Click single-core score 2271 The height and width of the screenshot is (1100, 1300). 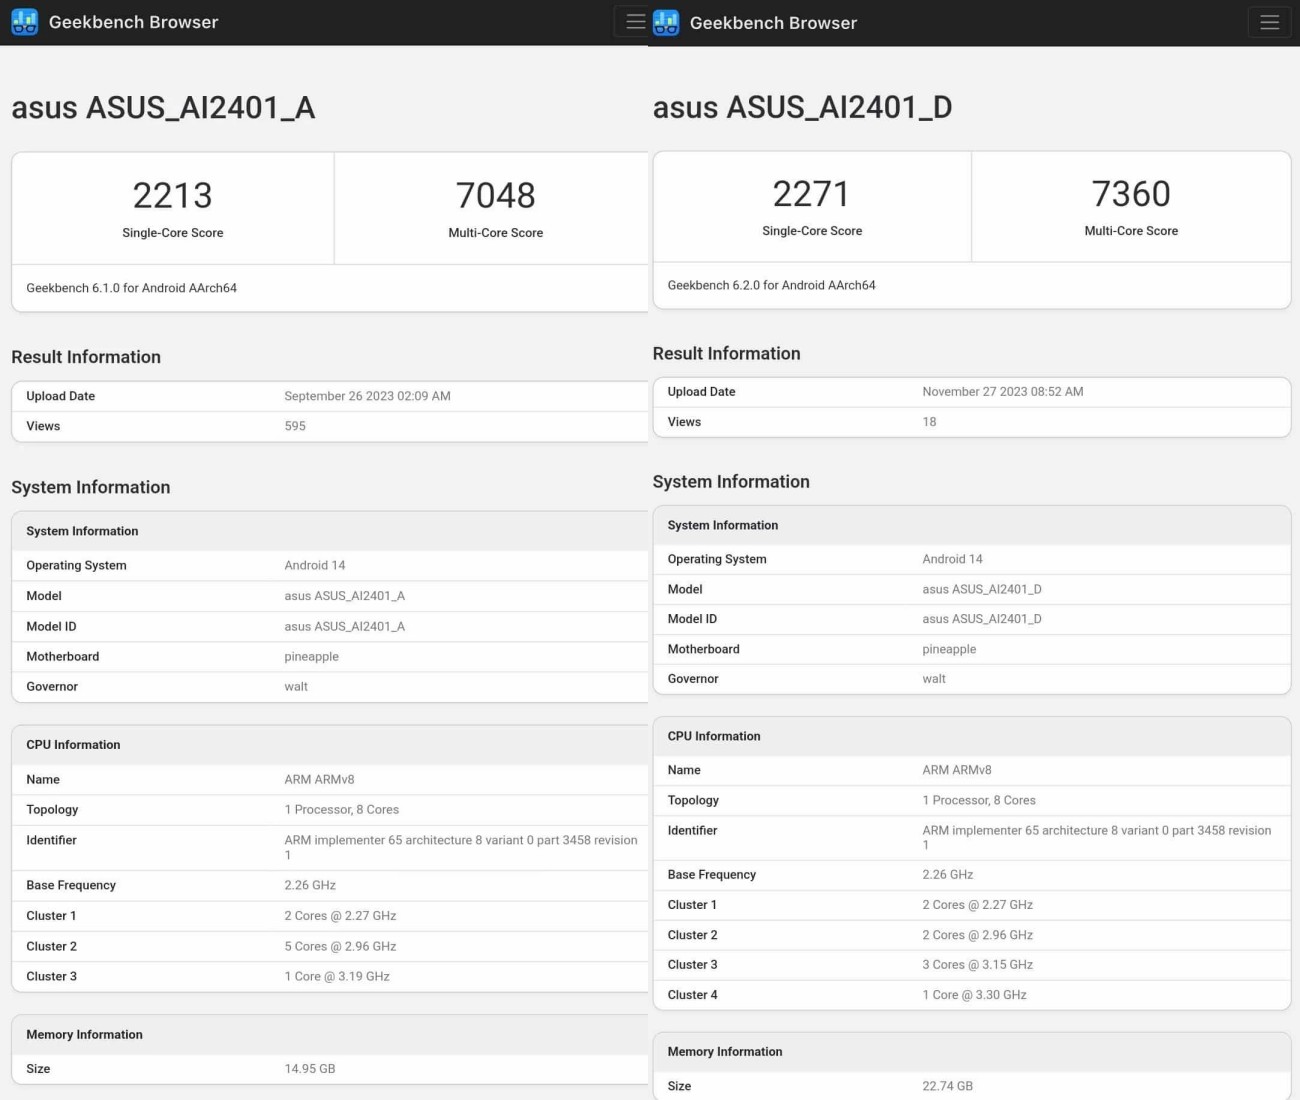click(x=811, y=193)
